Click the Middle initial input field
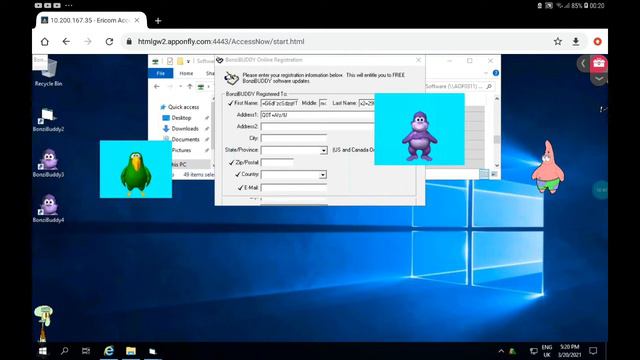Screen dimensions: 640x360 (323, 103)
